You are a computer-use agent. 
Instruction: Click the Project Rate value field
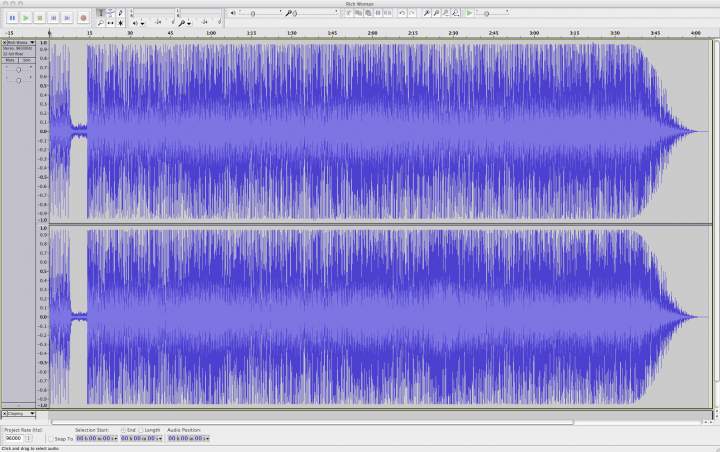tap(13, 438)
